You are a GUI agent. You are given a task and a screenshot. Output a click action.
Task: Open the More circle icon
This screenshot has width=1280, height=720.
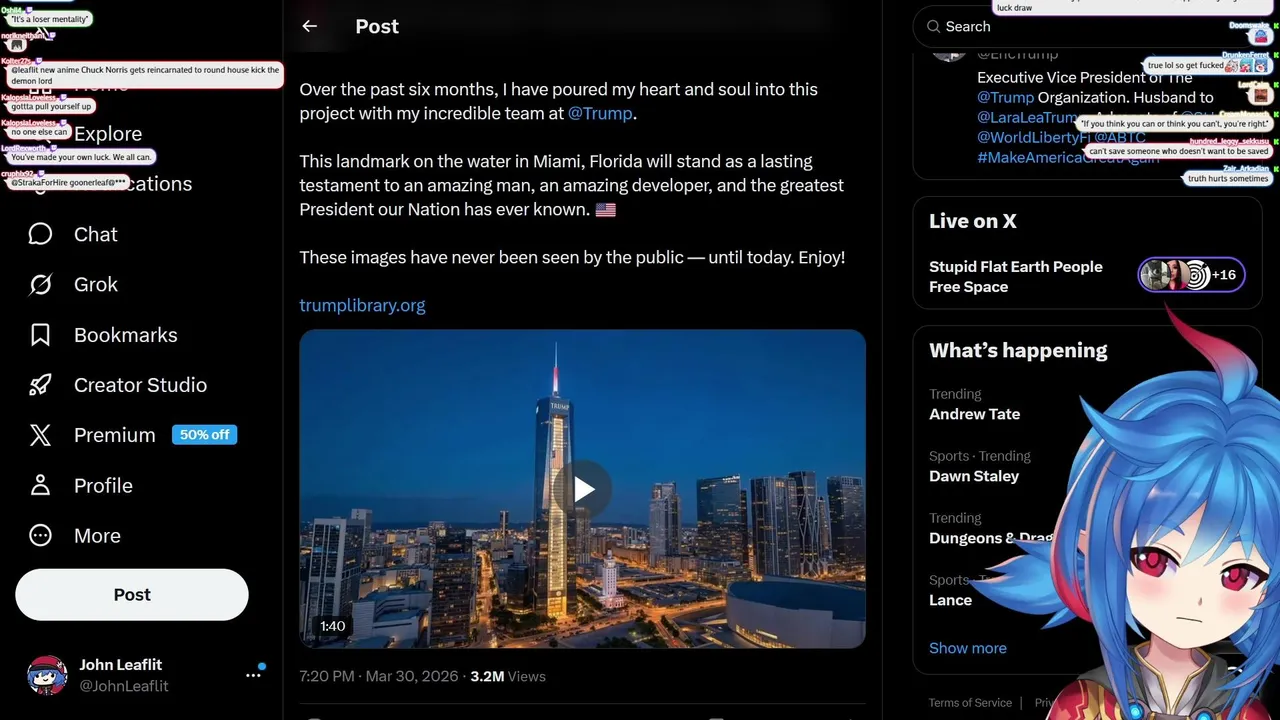point(40,535)
